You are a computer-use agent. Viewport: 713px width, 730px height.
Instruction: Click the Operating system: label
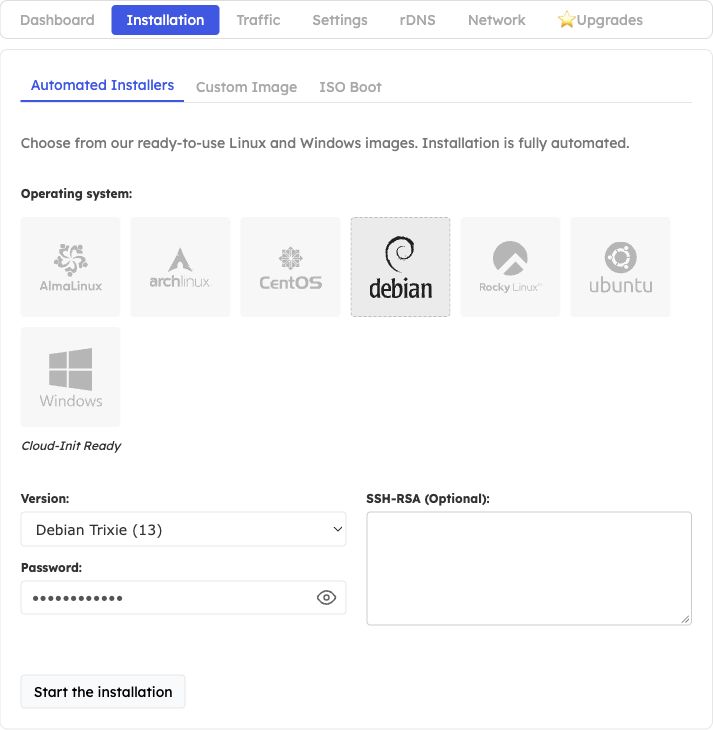point(76,194)
